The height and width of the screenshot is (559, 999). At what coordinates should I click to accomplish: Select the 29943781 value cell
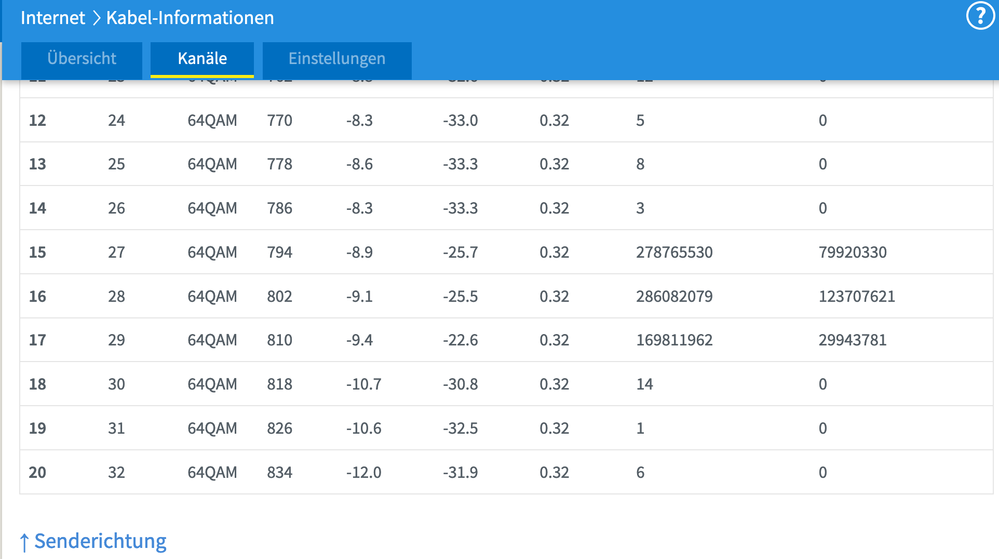[x=852, y=340]
